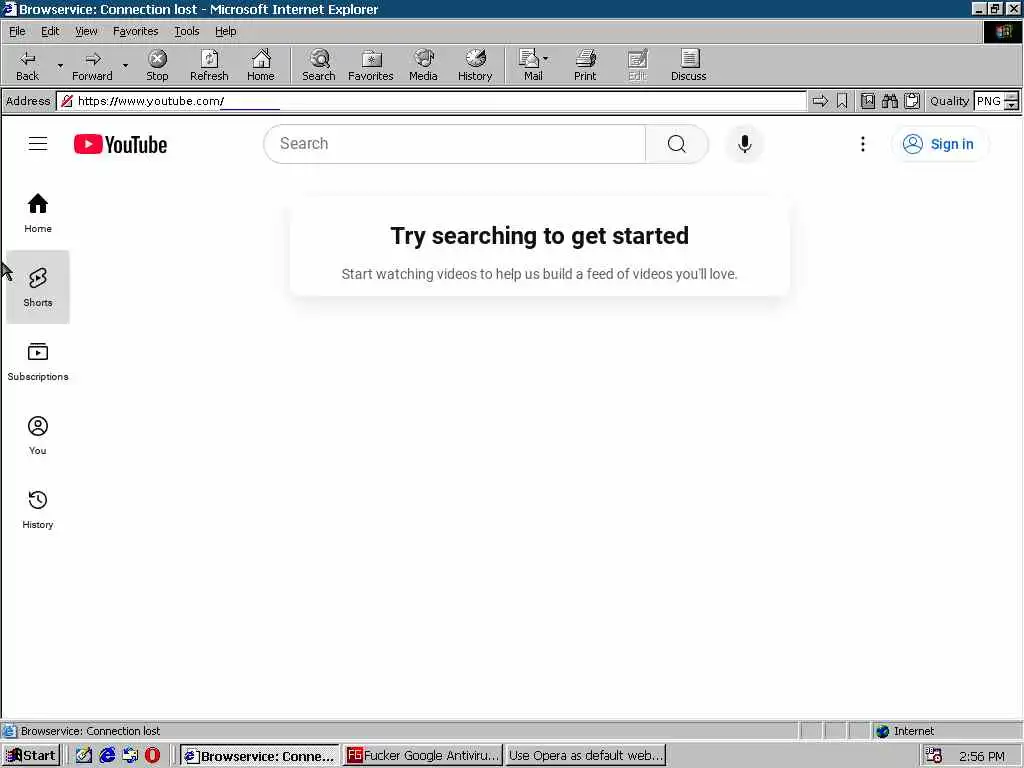Click the Windows Start button

tap(31, 756)
